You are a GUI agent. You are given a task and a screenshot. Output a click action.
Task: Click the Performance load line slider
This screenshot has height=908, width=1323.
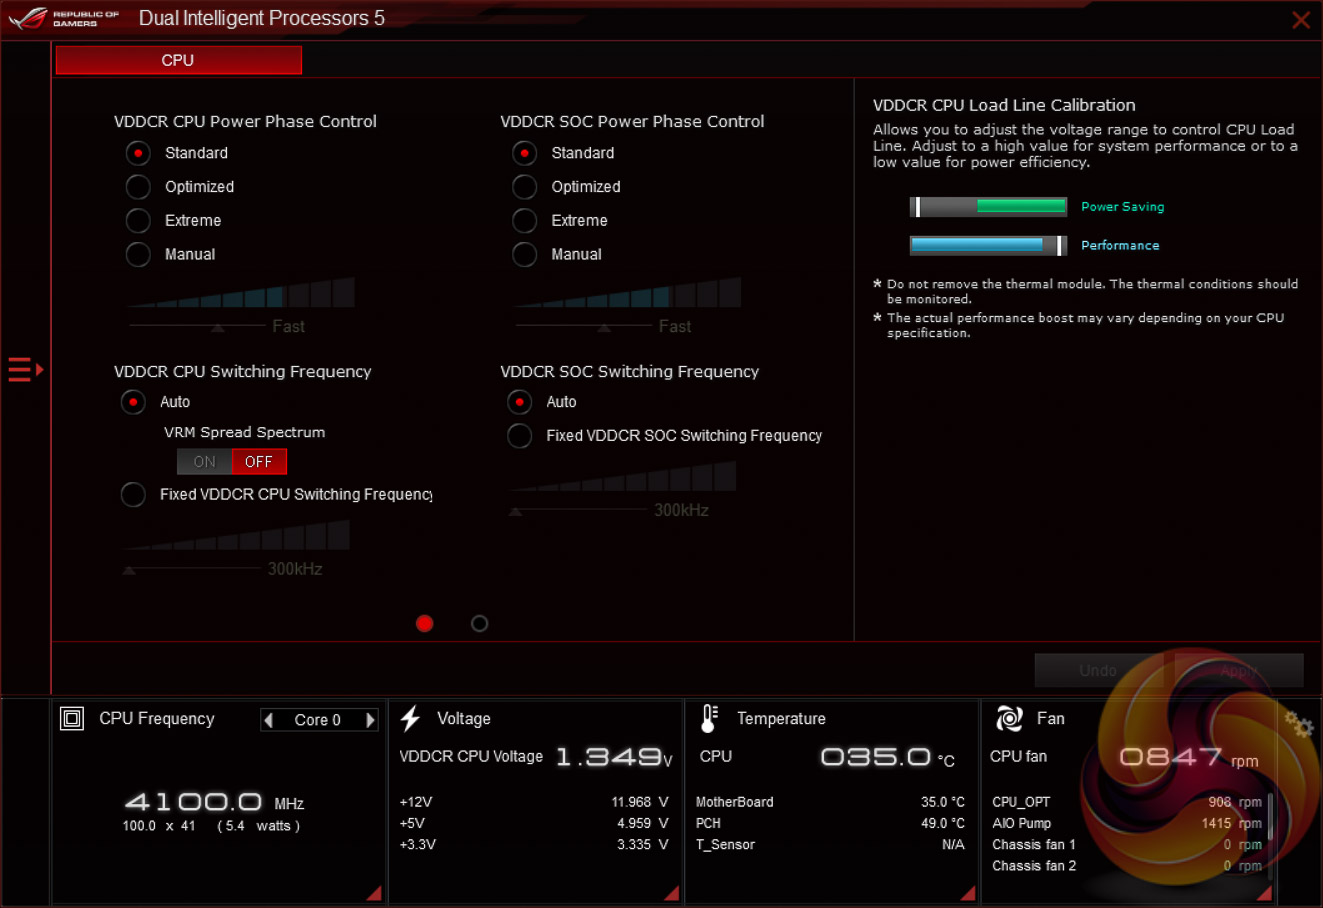989,245
